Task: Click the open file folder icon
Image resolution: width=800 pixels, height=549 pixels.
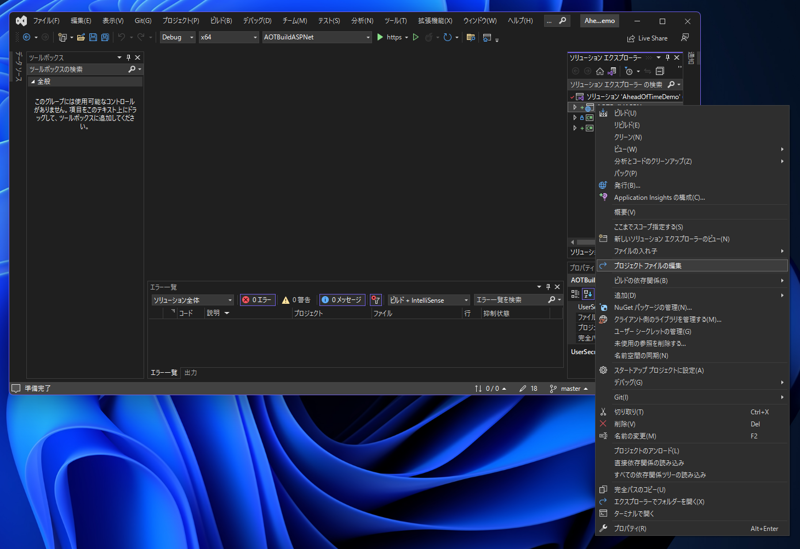Action: (81, 37)
